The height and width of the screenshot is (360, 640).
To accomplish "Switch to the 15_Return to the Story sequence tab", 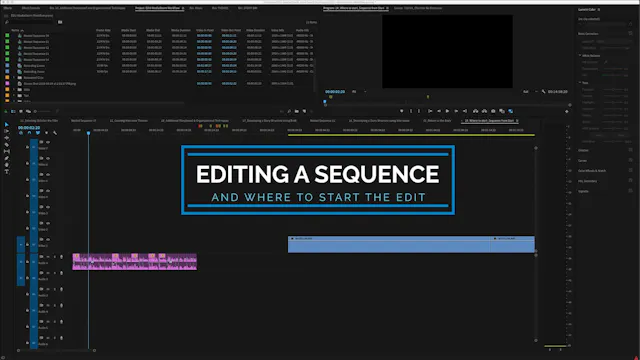I will 437,121.
